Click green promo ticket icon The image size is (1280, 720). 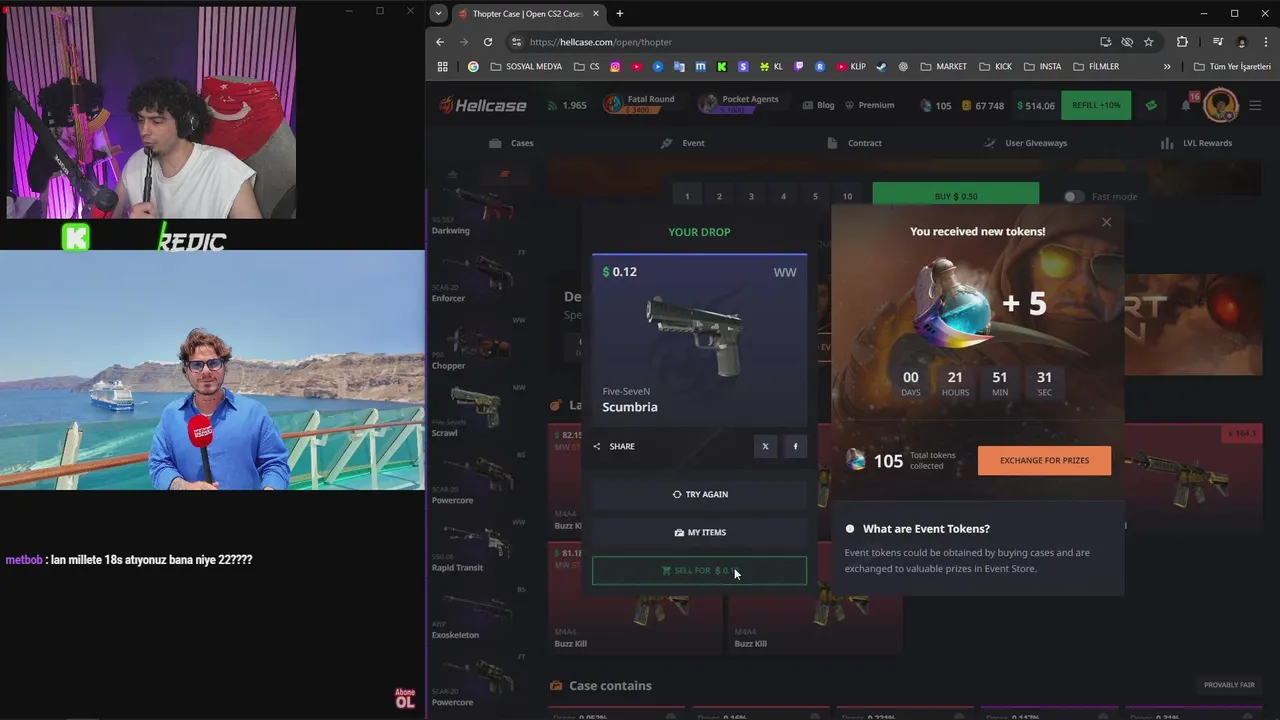1151,105
